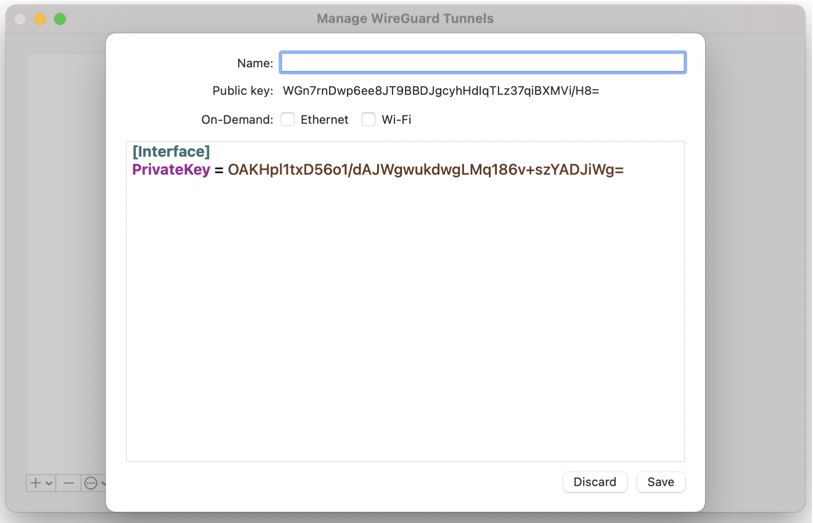The width and height of the screenshot is (813, 523).
Task: Remove tunnel with minus icon
Action: click(x=68, y=483)
